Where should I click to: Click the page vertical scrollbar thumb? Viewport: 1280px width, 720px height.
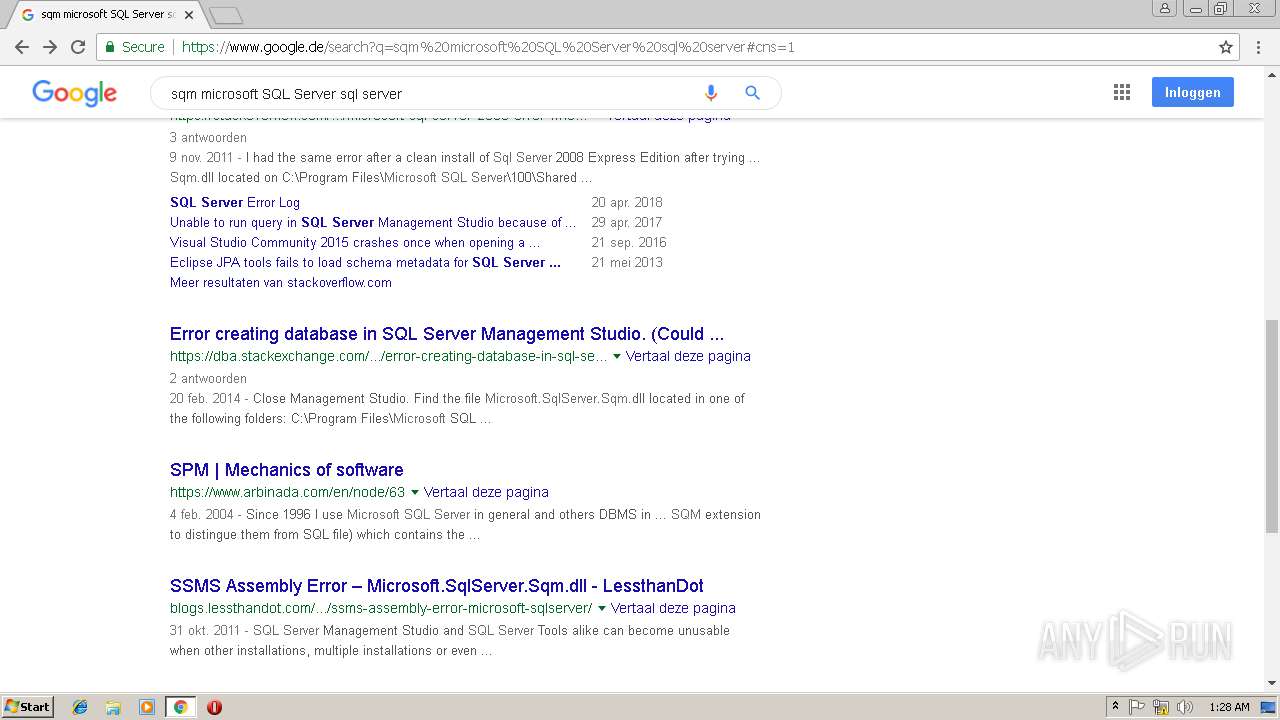[x=1271, y=426]
